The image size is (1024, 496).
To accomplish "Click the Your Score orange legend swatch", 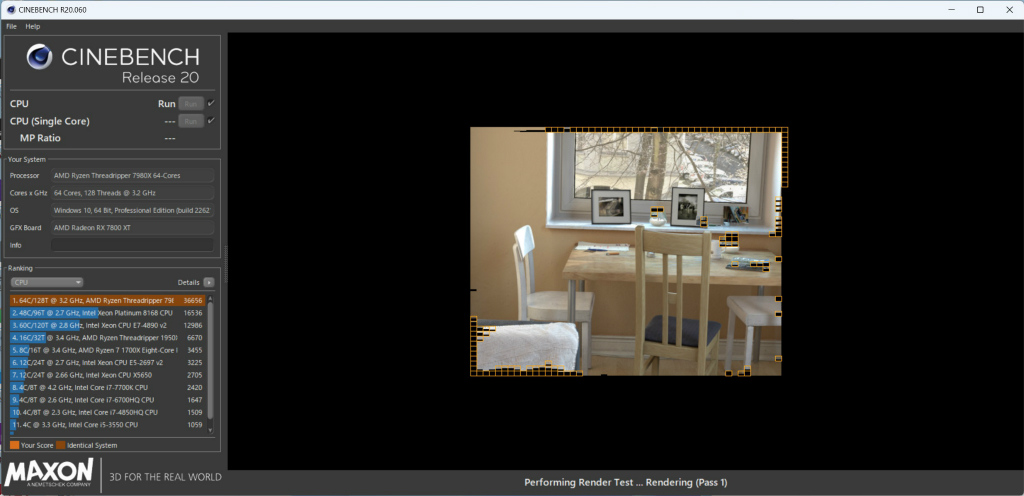I will pos(14,445).
